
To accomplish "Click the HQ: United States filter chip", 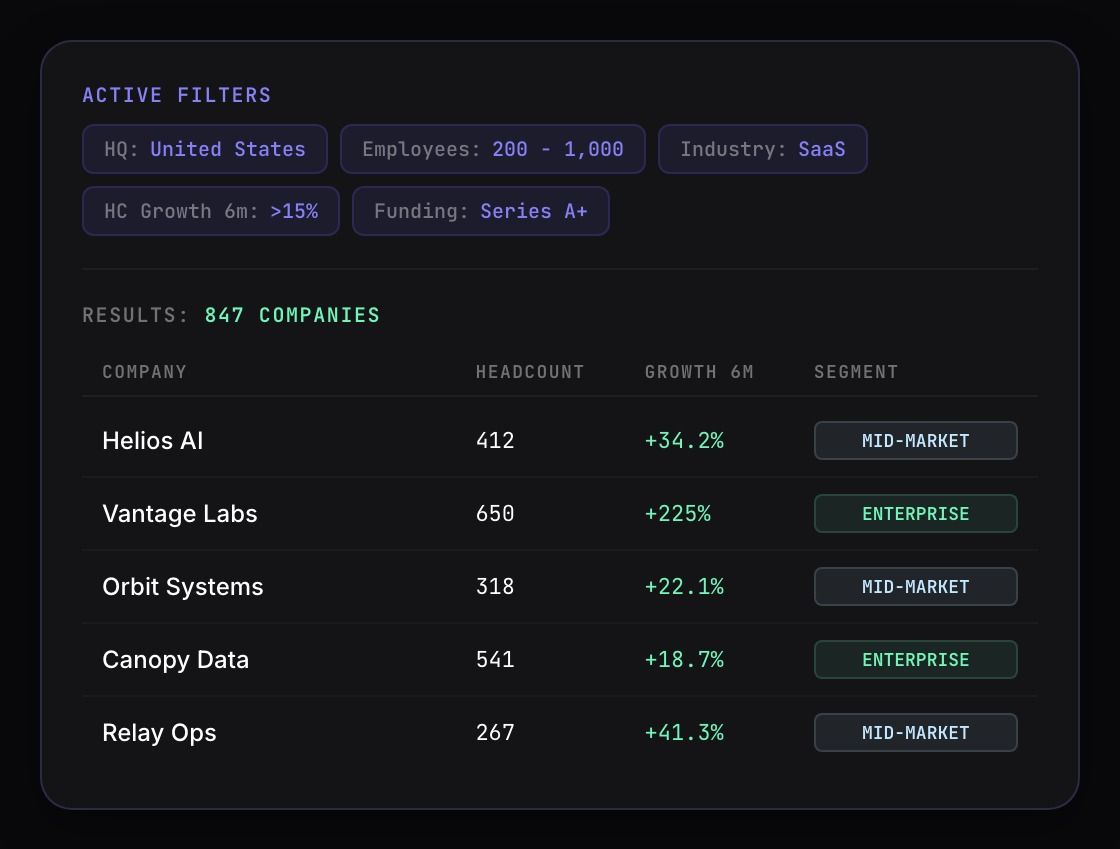I will tap(205, 149).
